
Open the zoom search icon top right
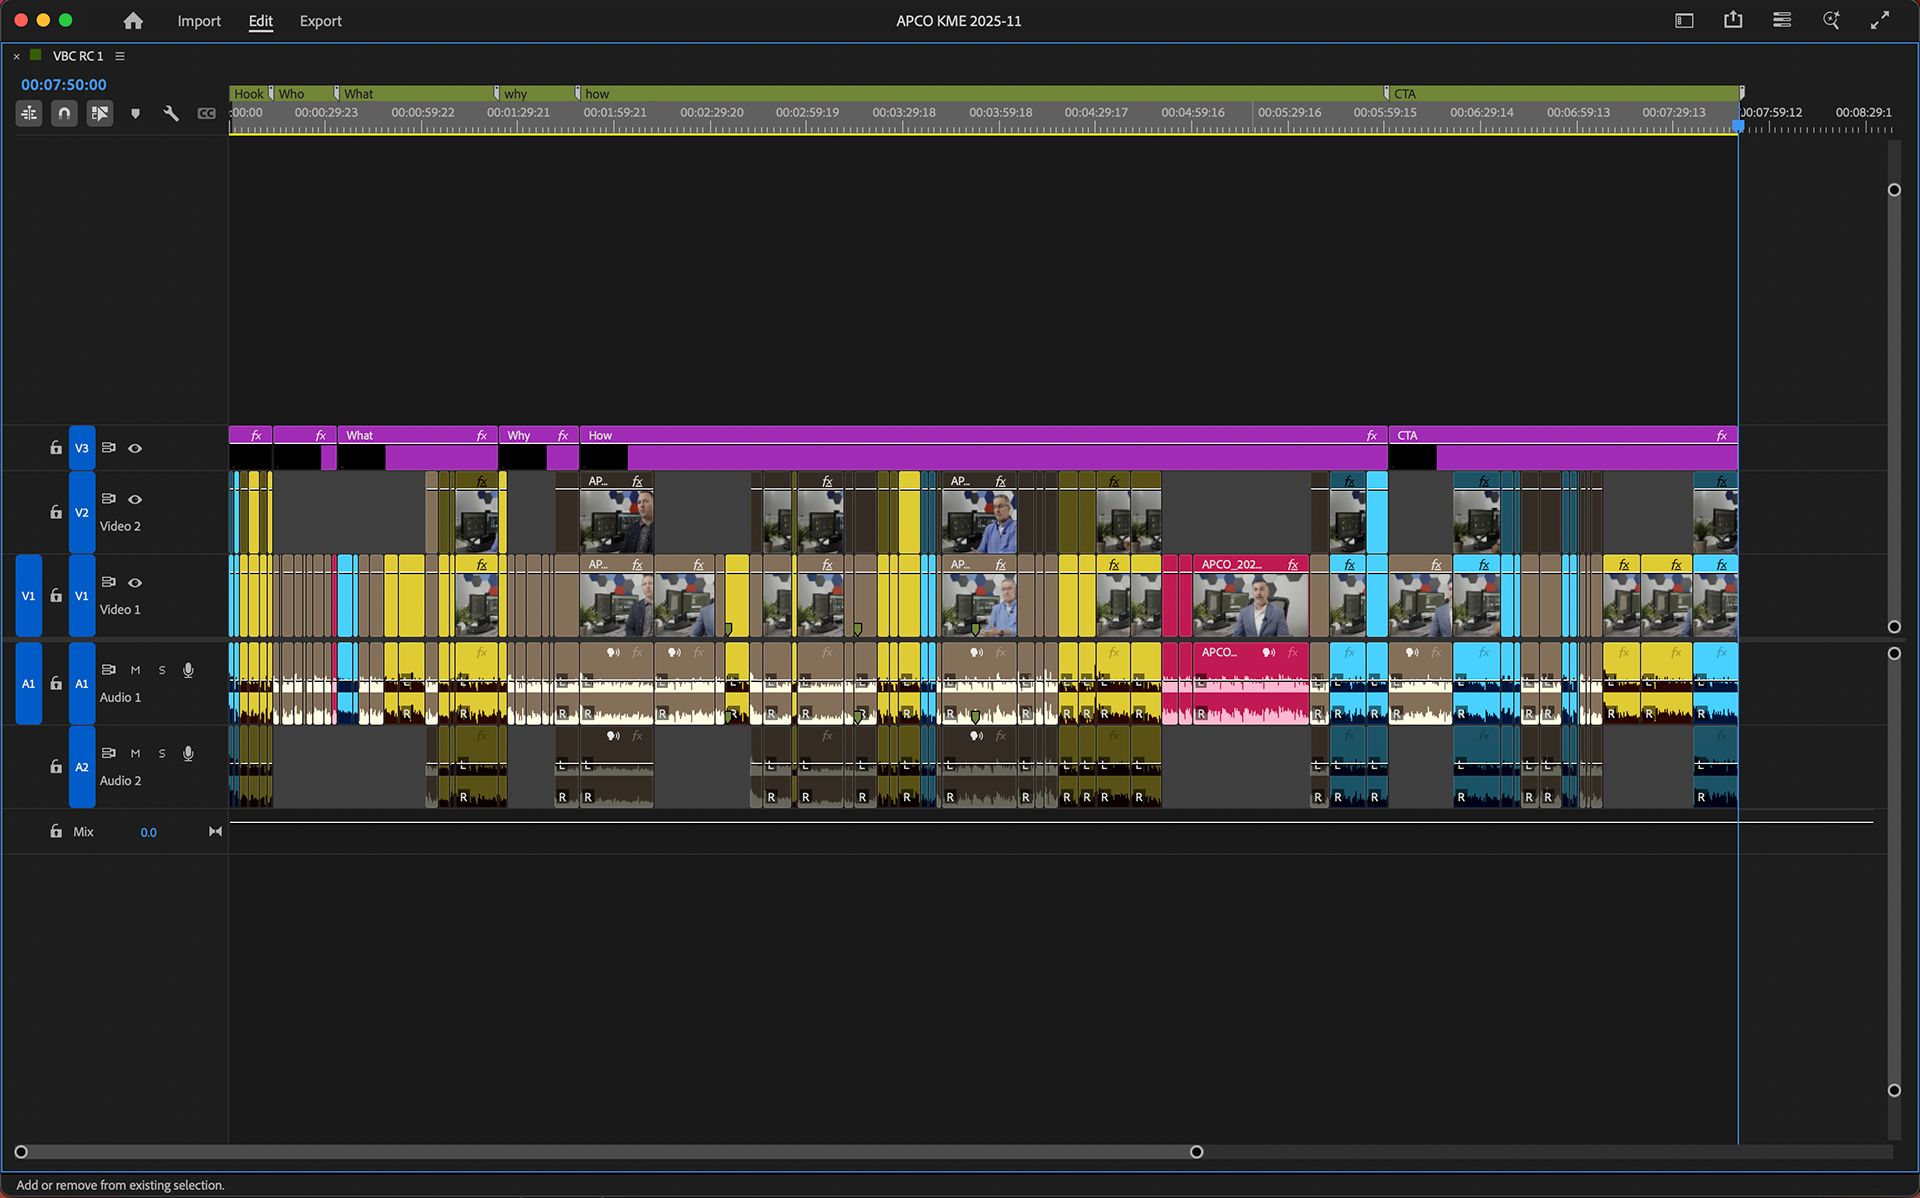[1831, 20]
